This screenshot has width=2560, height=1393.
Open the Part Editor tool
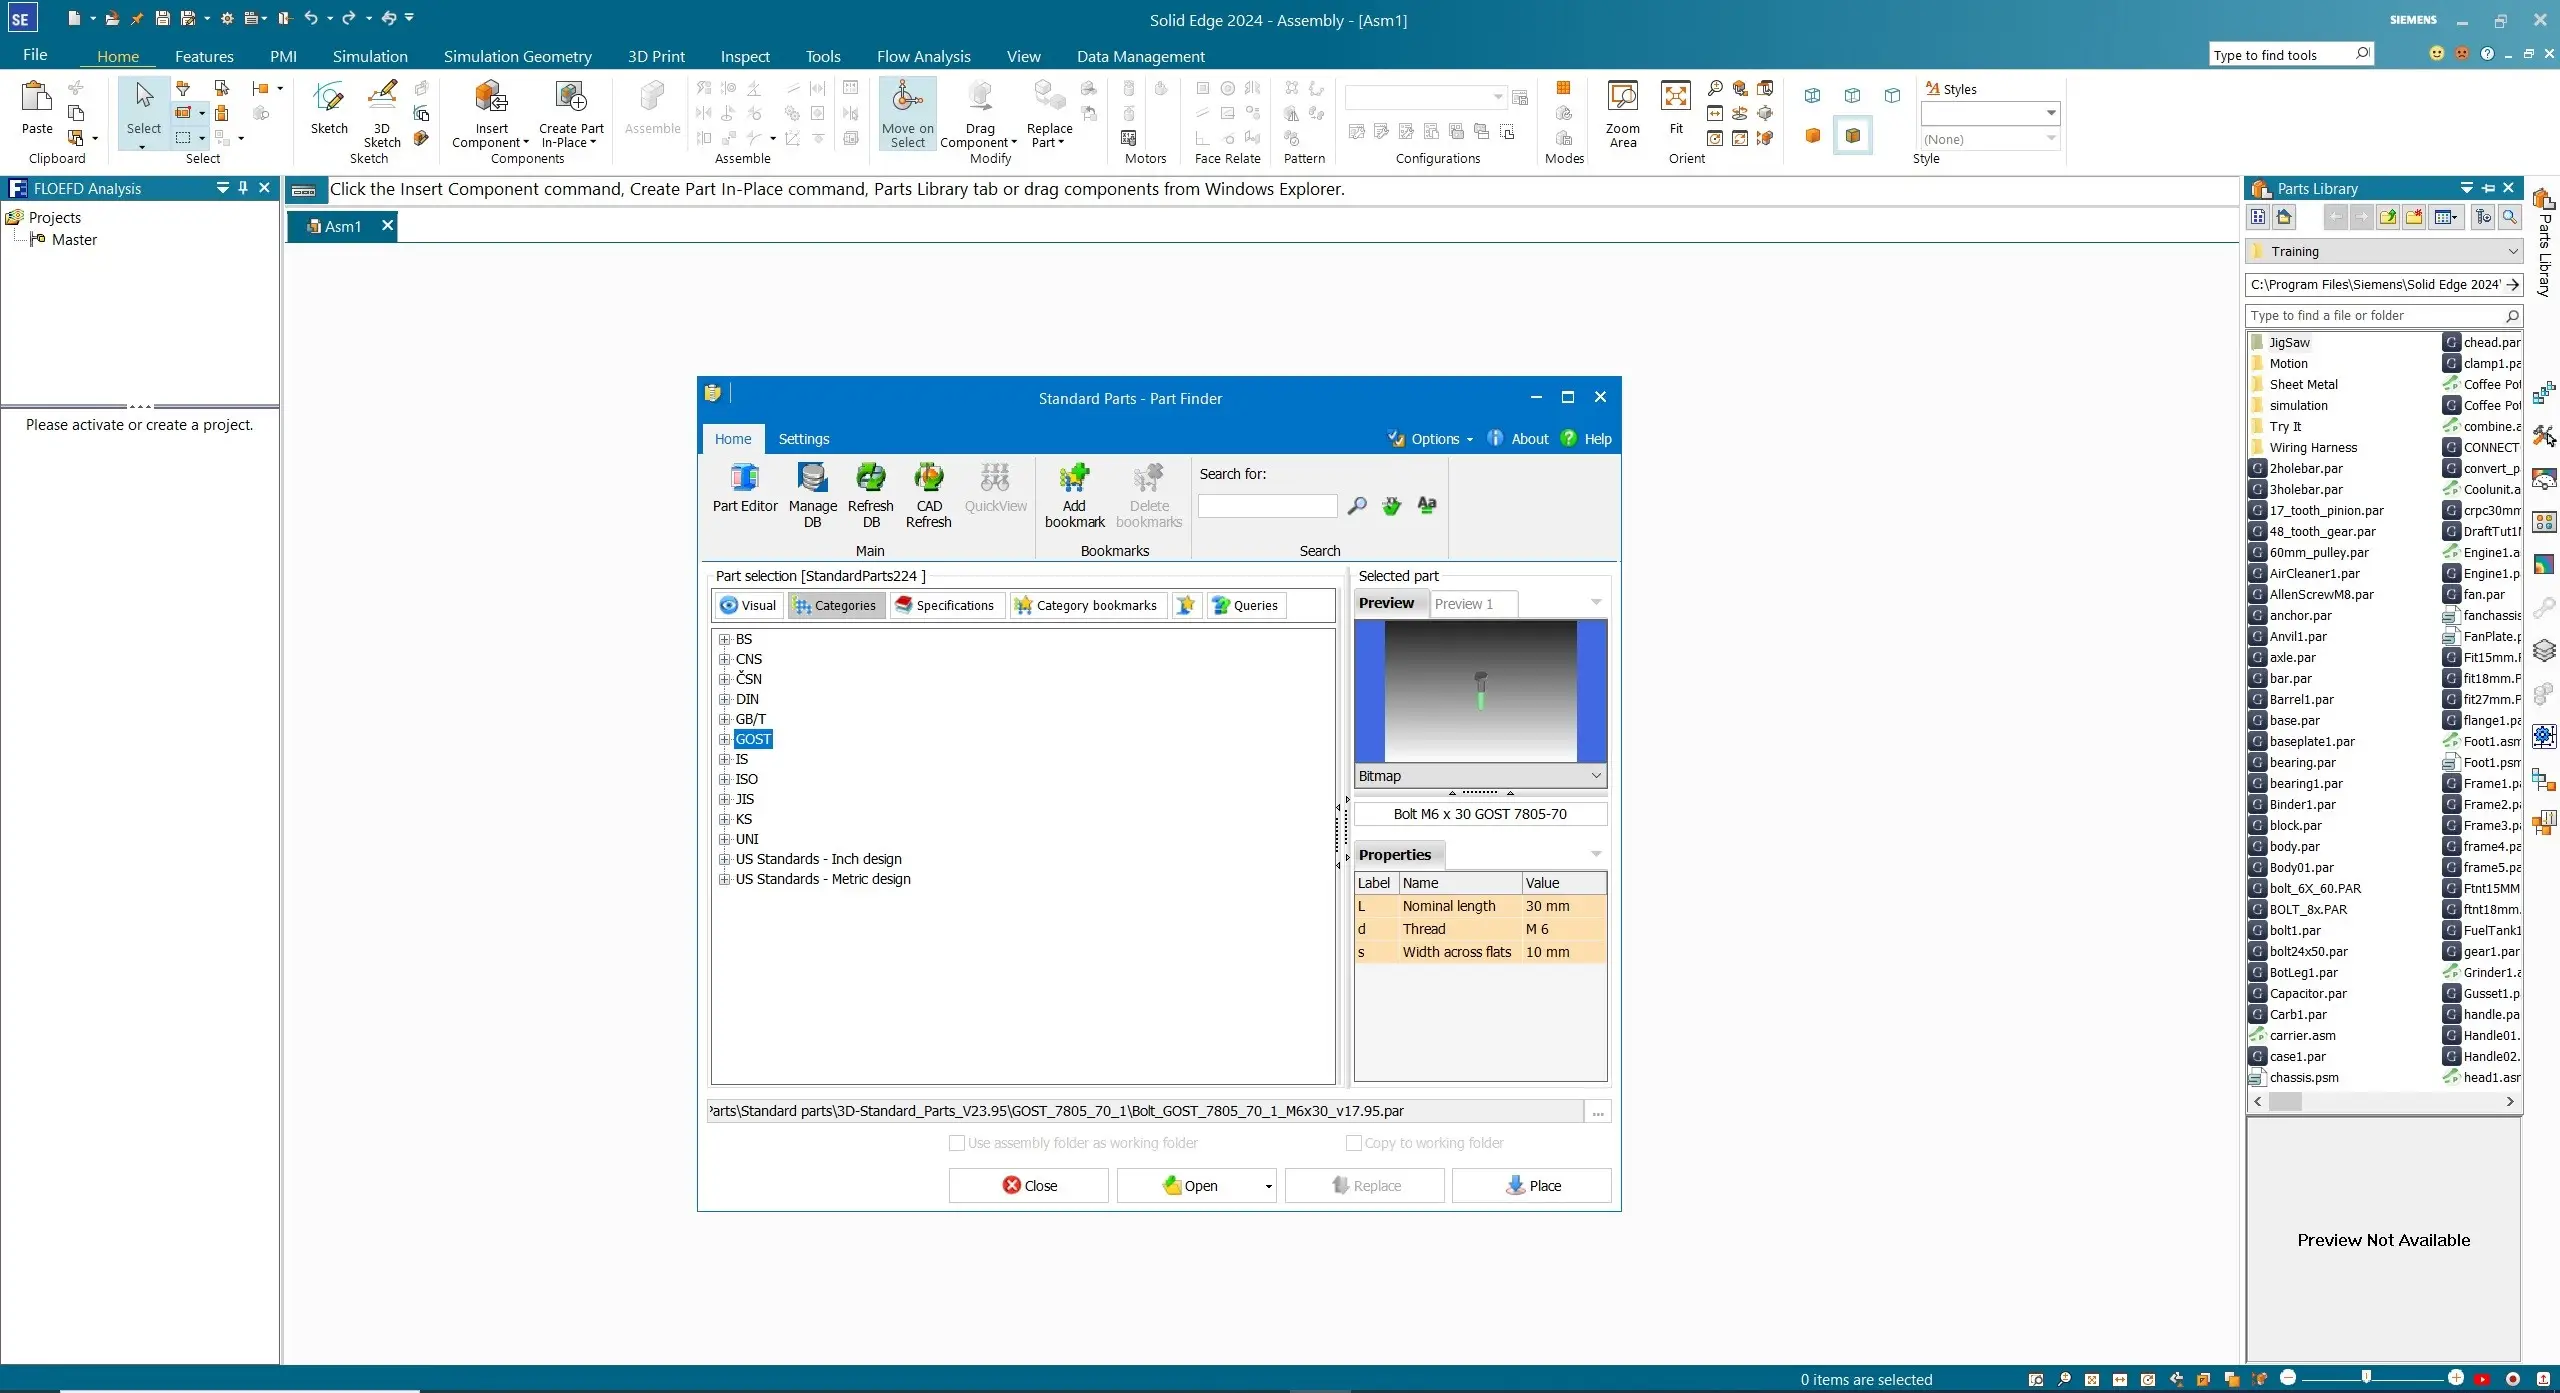(744, 488)
